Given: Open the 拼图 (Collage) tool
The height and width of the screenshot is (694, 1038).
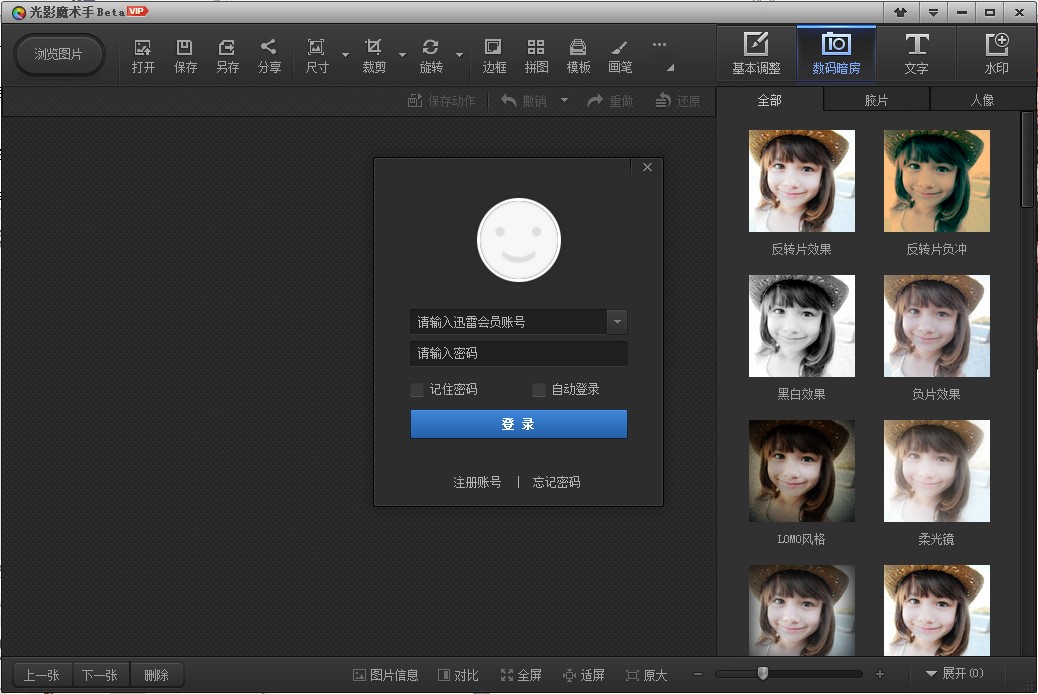Looking at the screenshot, I should tap(536, 56).
